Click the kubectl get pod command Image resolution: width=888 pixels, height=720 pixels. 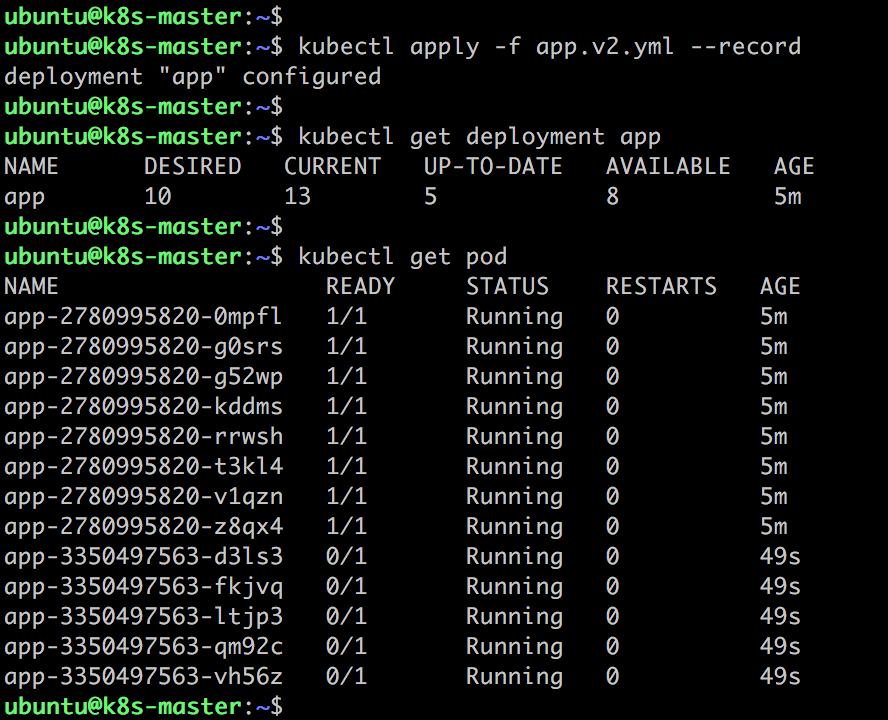coord(402,257)
